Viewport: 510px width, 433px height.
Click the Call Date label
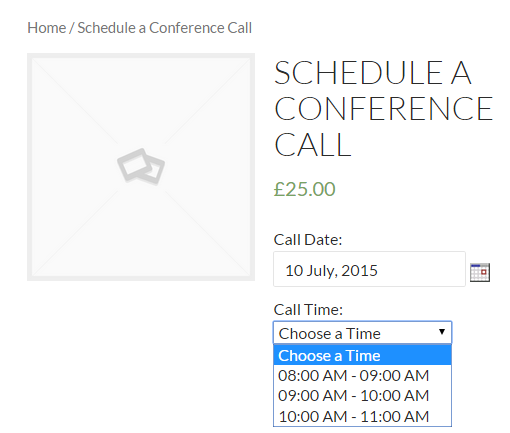click(x=308, y=239)
